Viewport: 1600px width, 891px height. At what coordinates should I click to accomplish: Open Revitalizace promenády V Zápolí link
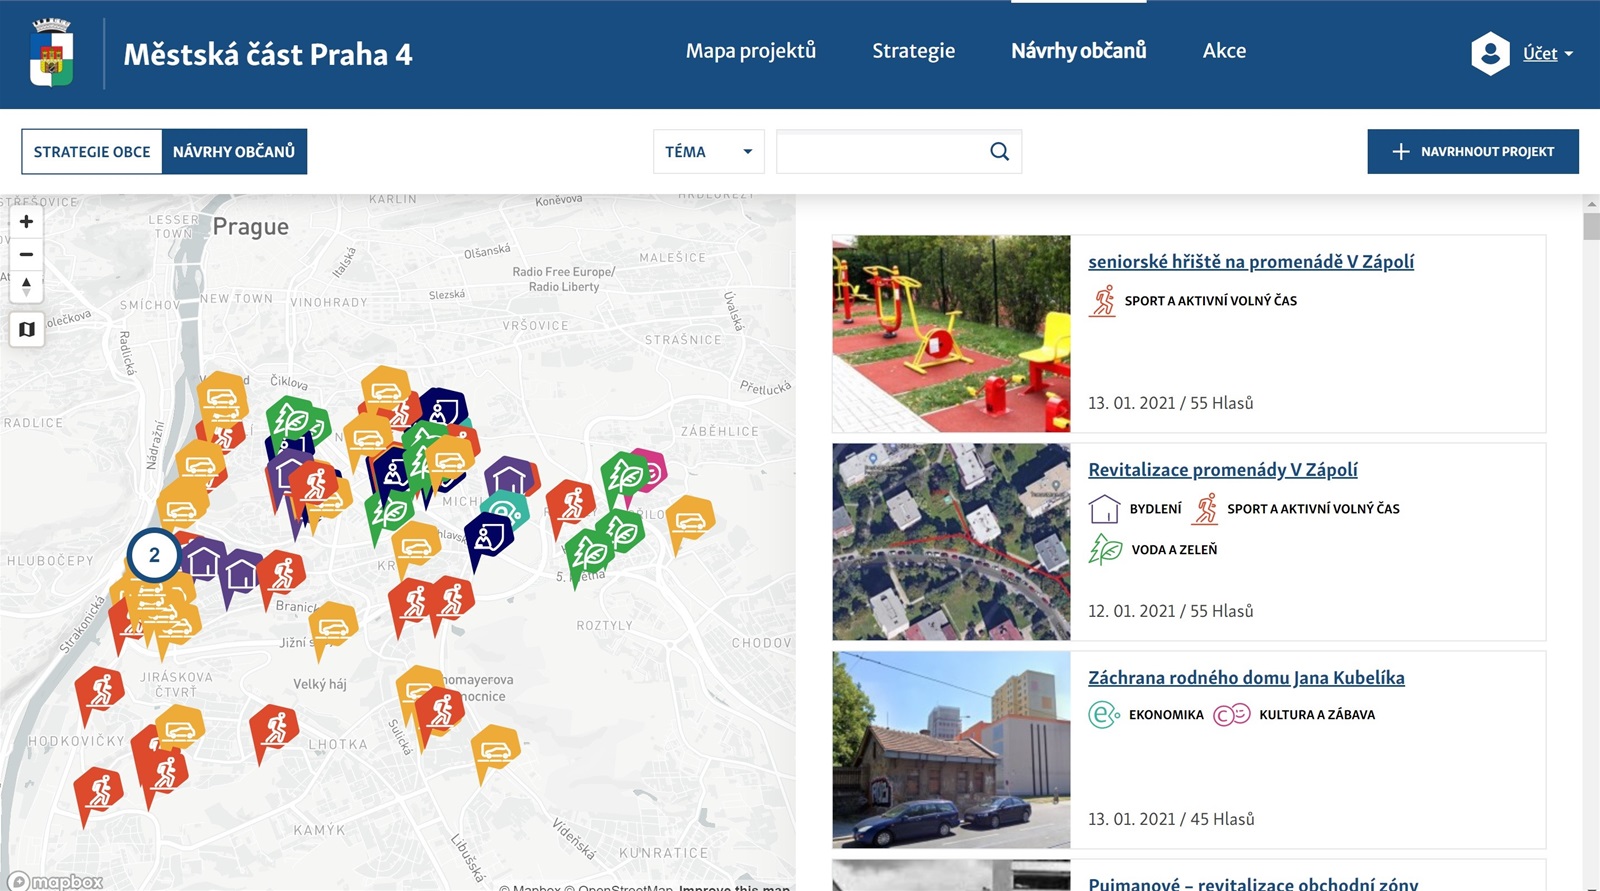click(x=1223, y=470)
